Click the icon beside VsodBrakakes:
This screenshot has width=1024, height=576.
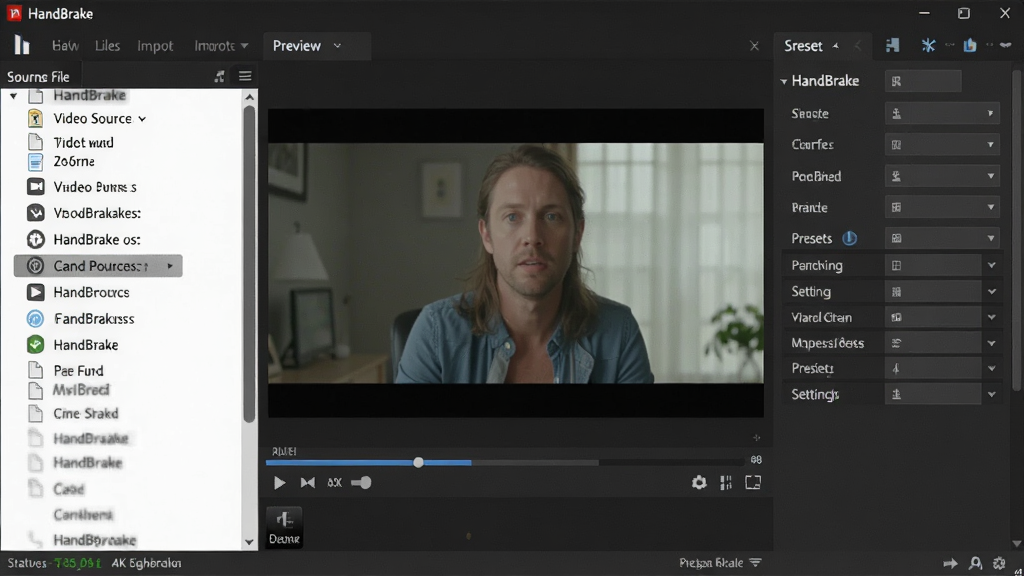[x=35, y=213]
